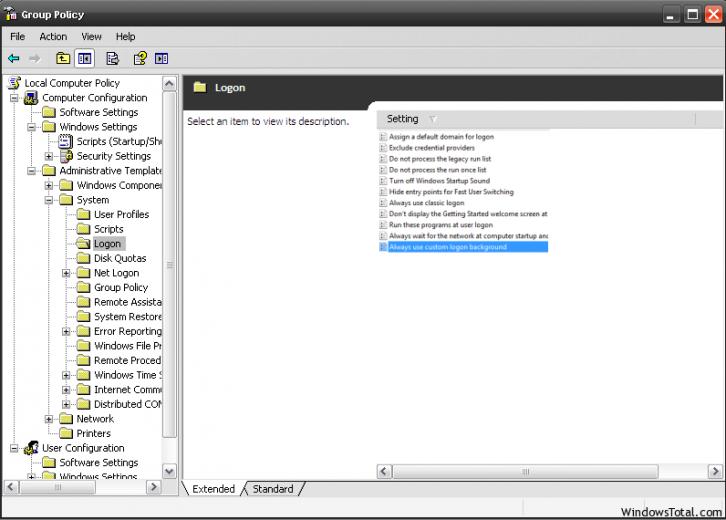Screen dimensions: 726x520
Task: Select the Disk Quotas tree folder
Action: [x=119, y=258]
